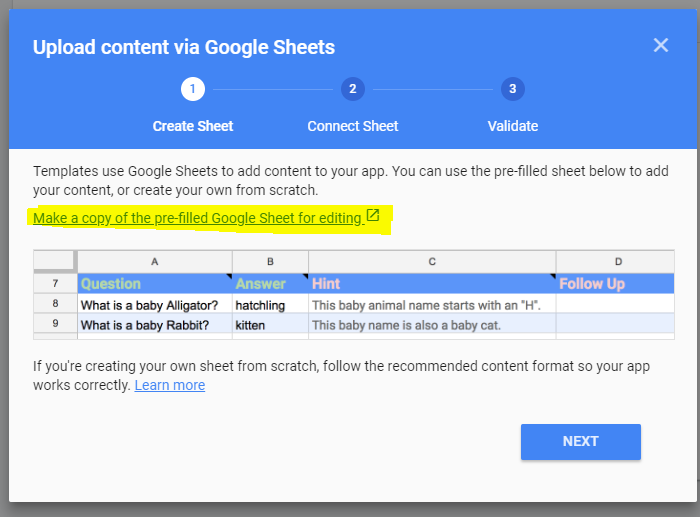Click the step 3 circle
This screenshot has height=517, width=700.
point(512,89)
